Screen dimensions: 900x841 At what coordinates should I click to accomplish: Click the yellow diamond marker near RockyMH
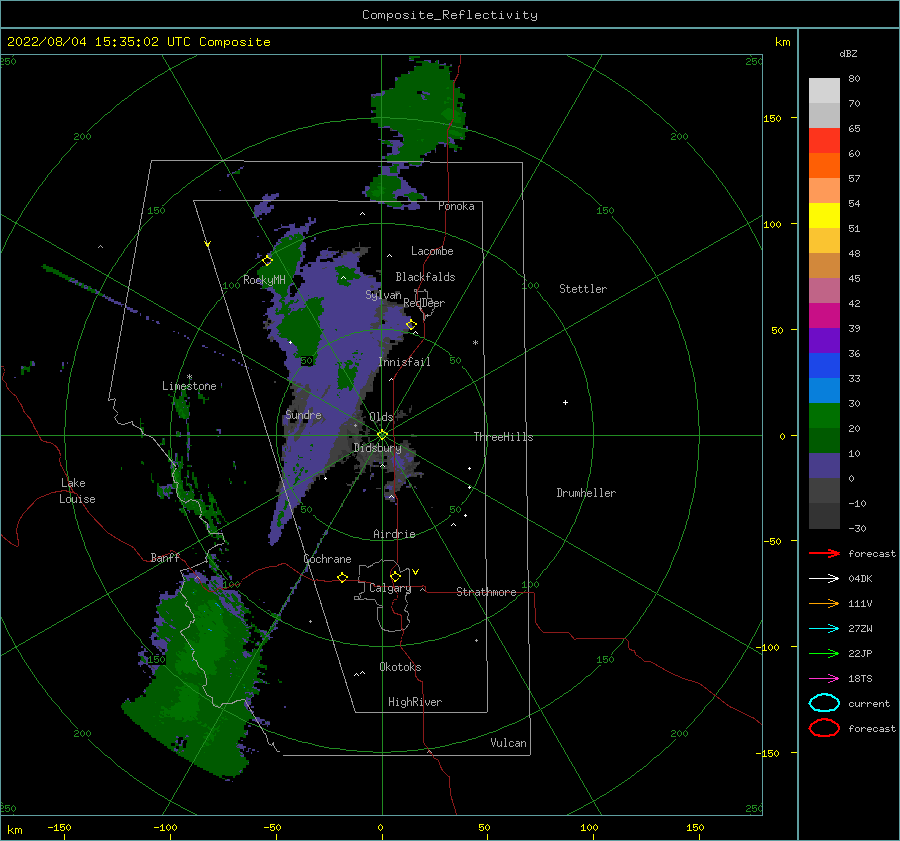tap(267, 261)
